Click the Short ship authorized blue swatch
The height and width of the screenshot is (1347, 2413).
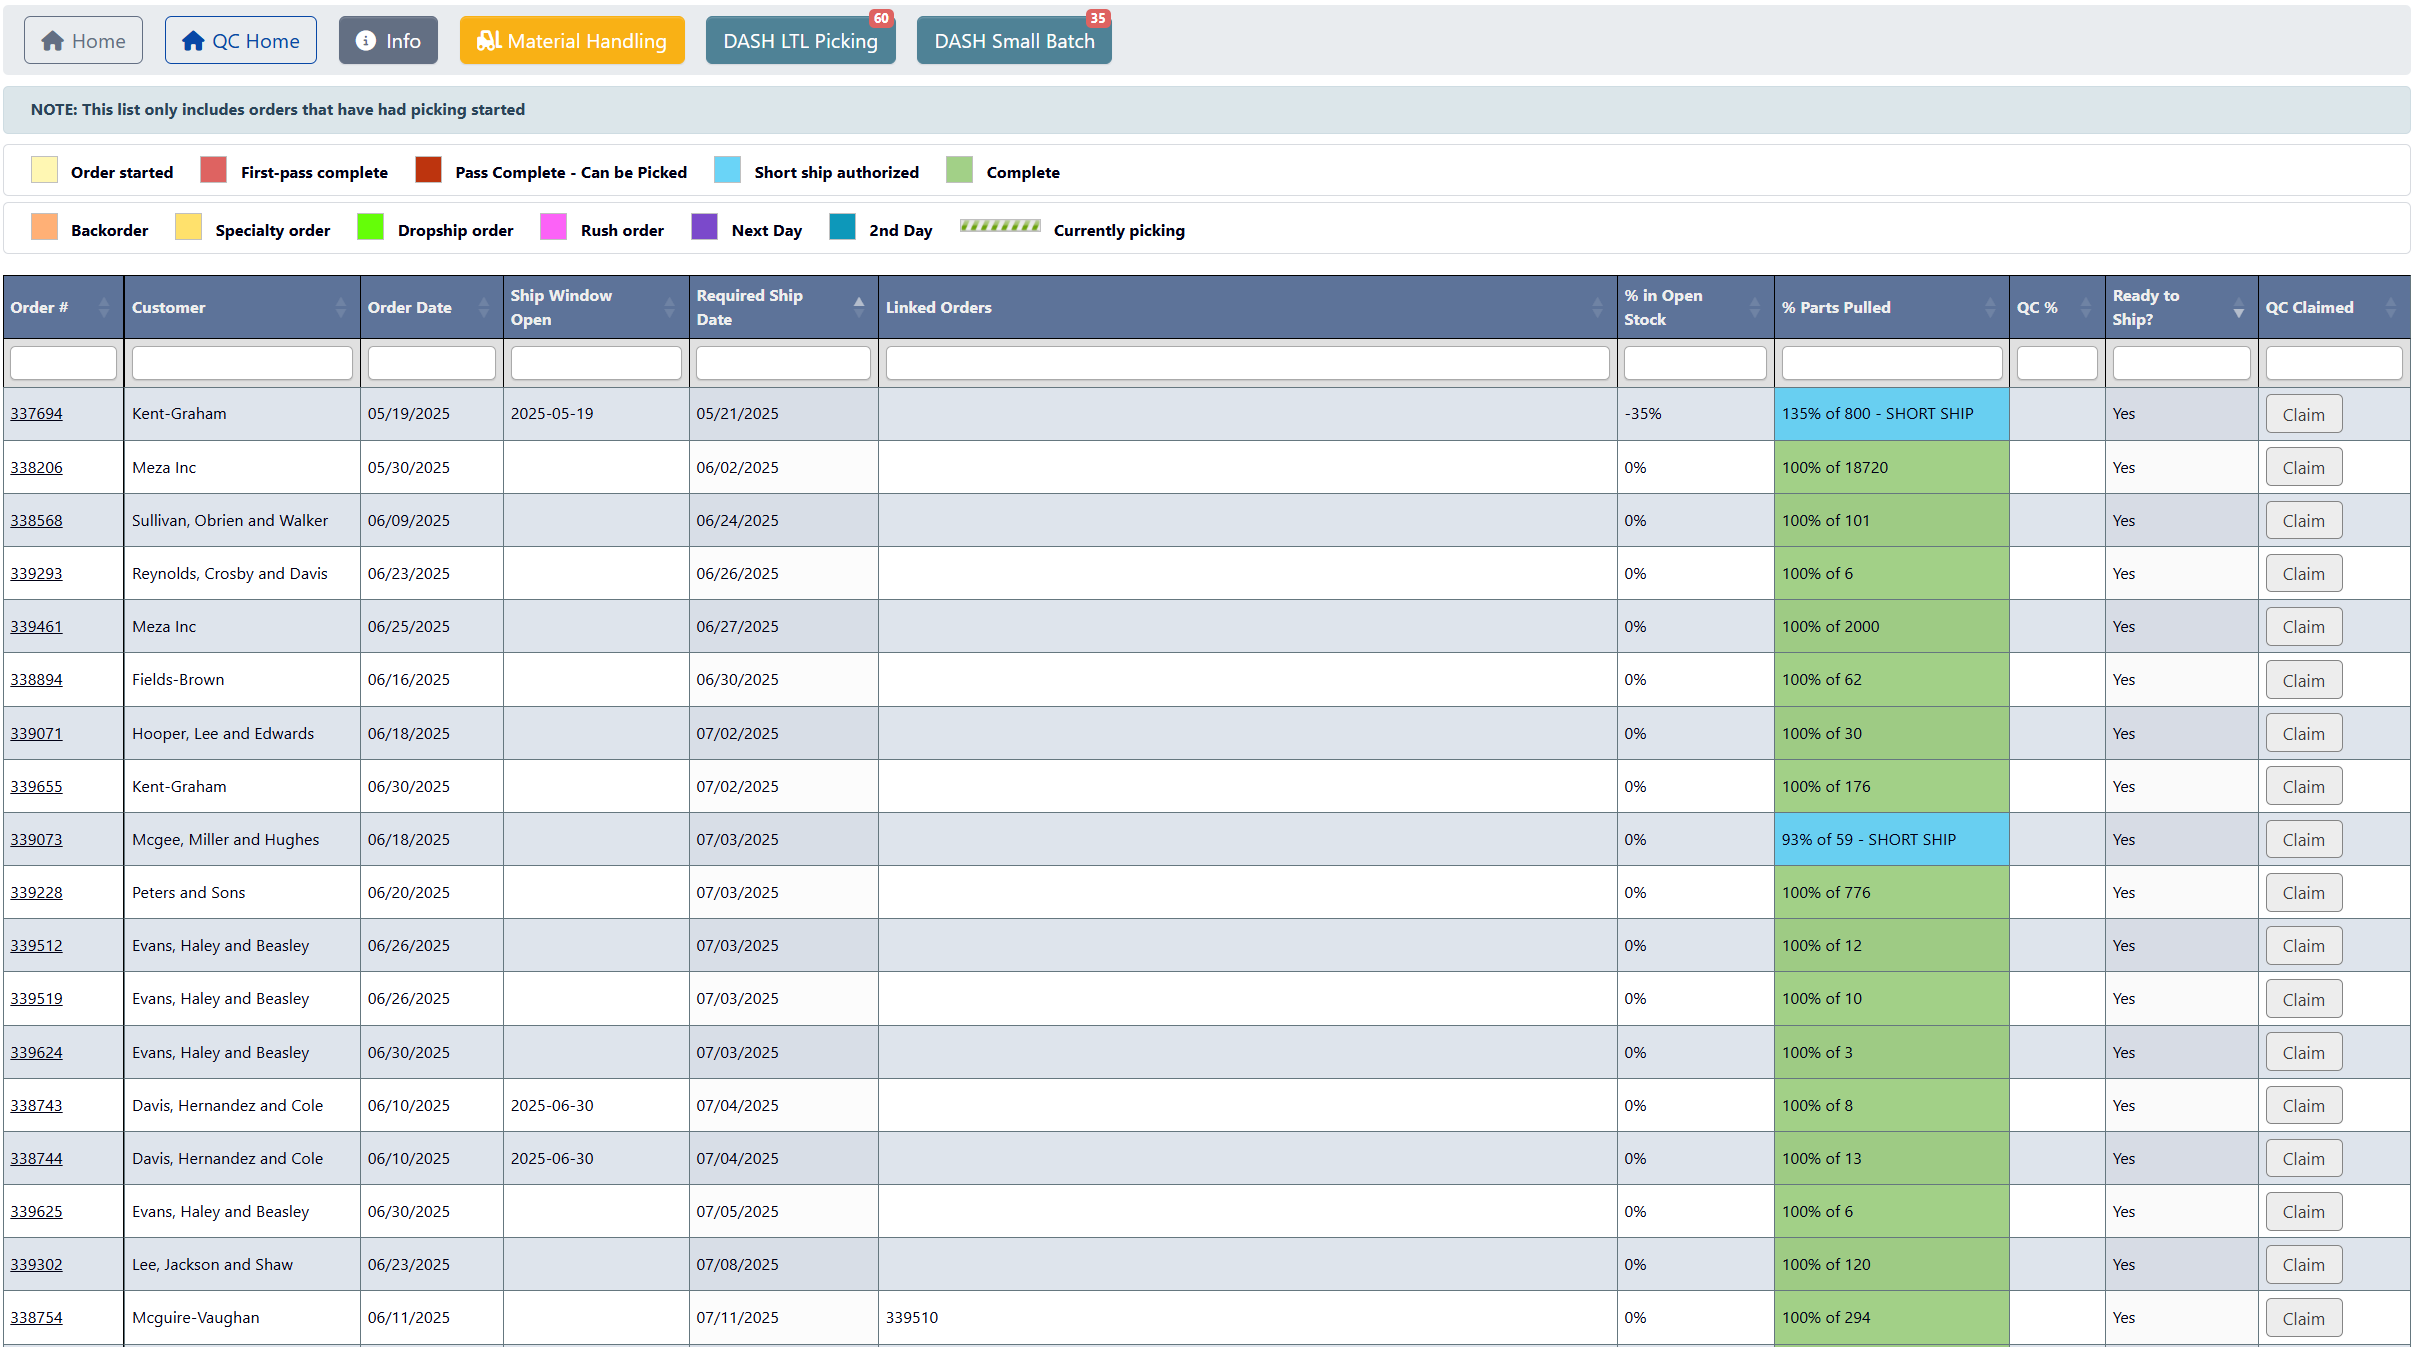[727, 171]
